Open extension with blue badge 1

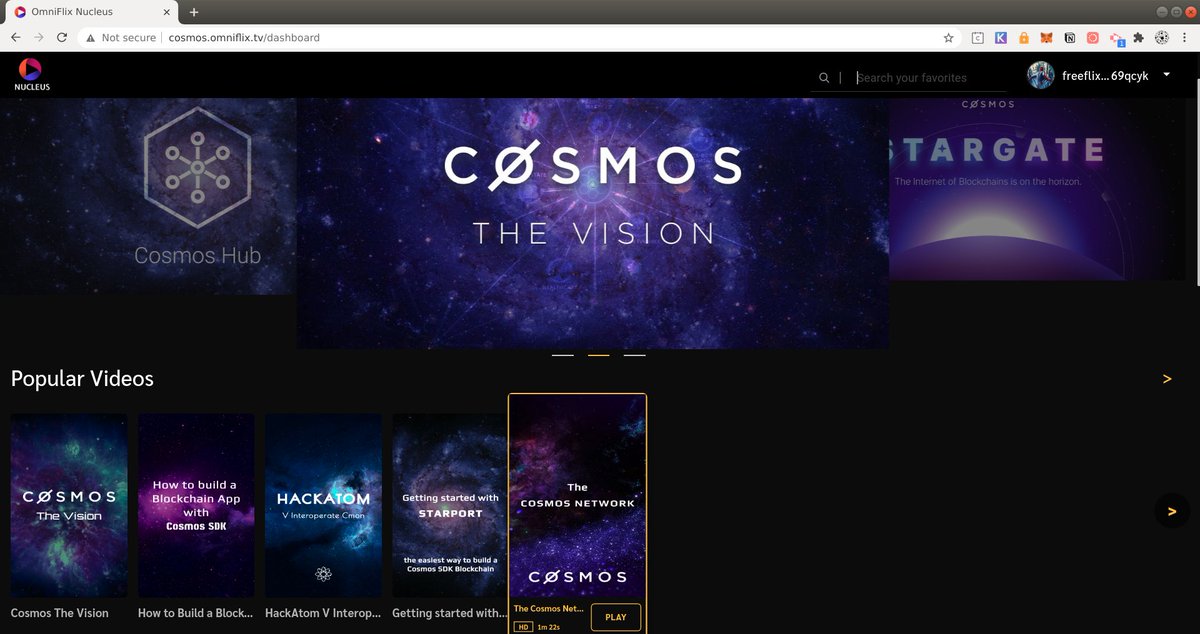(x=1116, y=38)
